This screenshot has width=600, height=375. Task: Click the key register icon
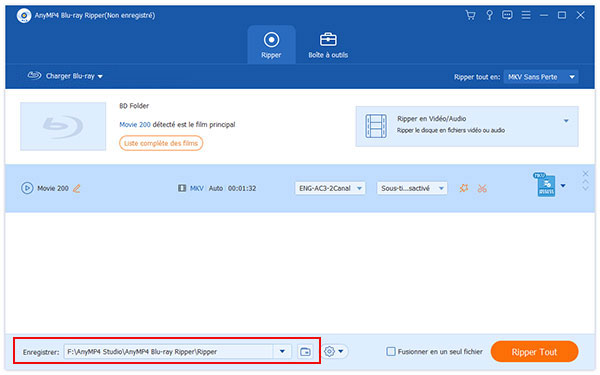click(x=489, y=15)
